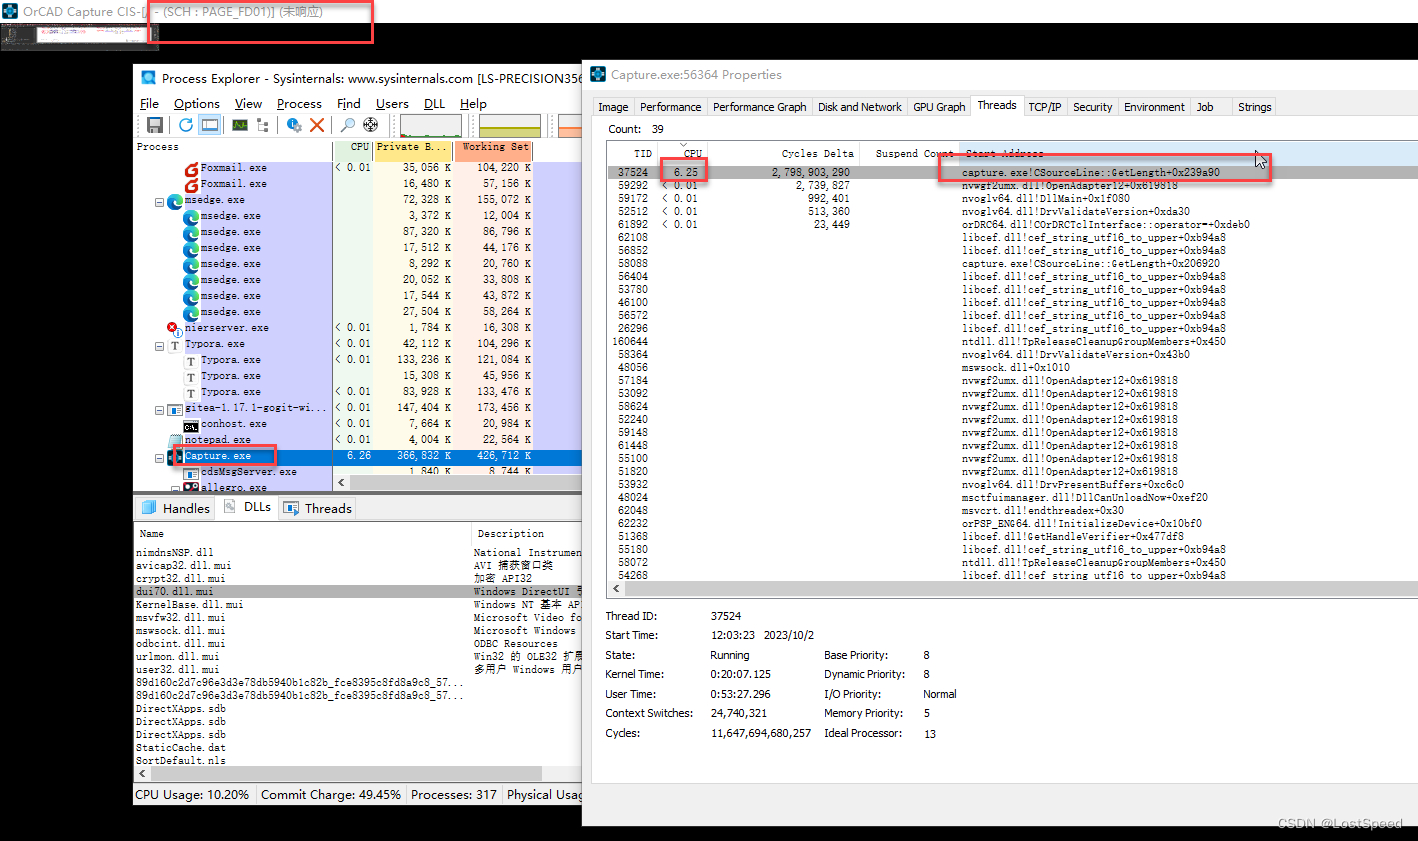Toggle the process tree view icon
Image resolution: width=1418 pixels, height=841 pixels.
263,125
